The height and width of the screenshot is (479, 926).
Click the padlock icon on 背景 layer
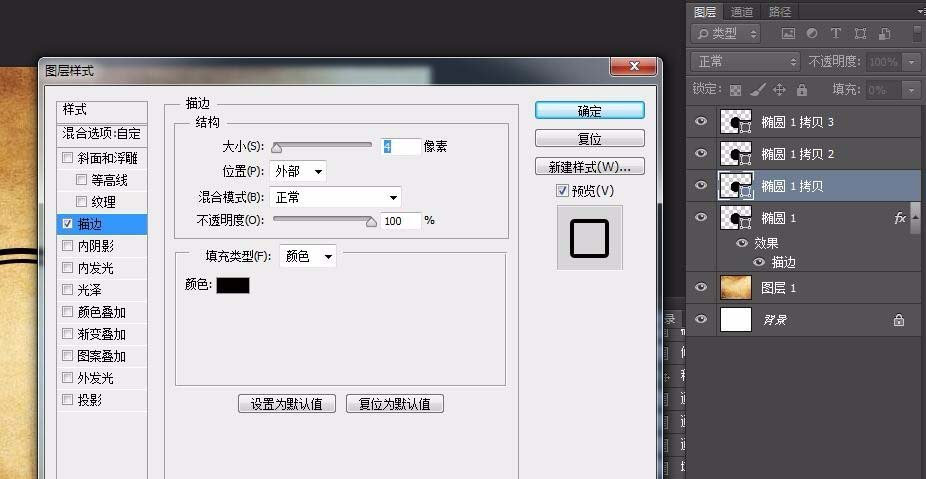pyautogui.click(x=899, y=320)
